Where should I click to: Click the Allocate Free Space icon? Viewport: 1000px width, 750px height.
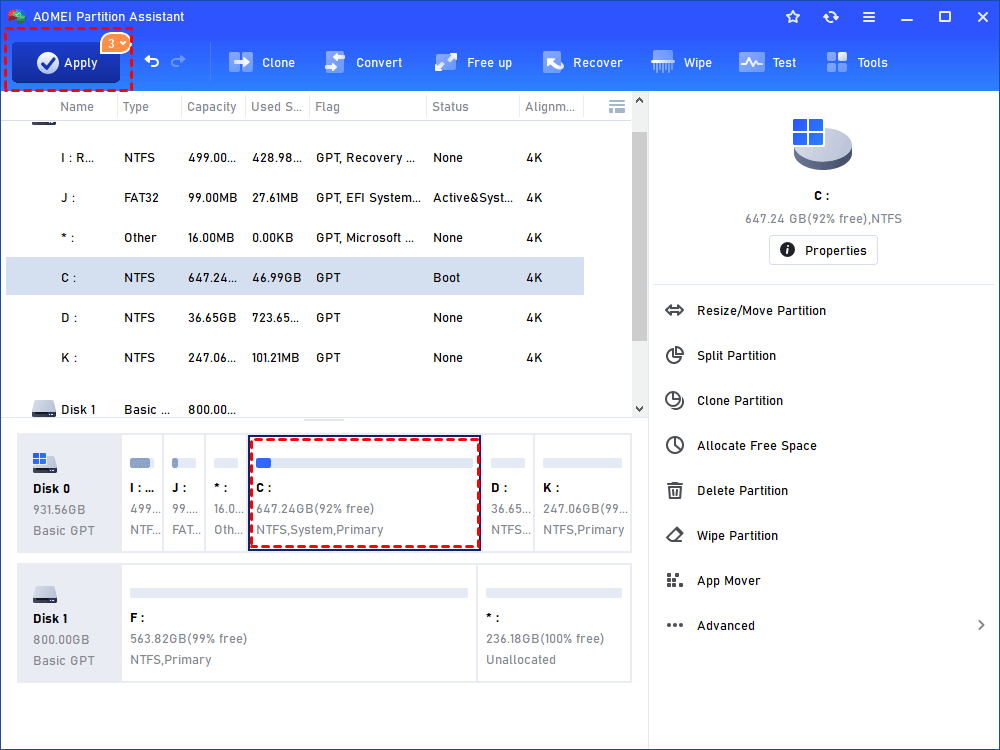coord(675,445)
